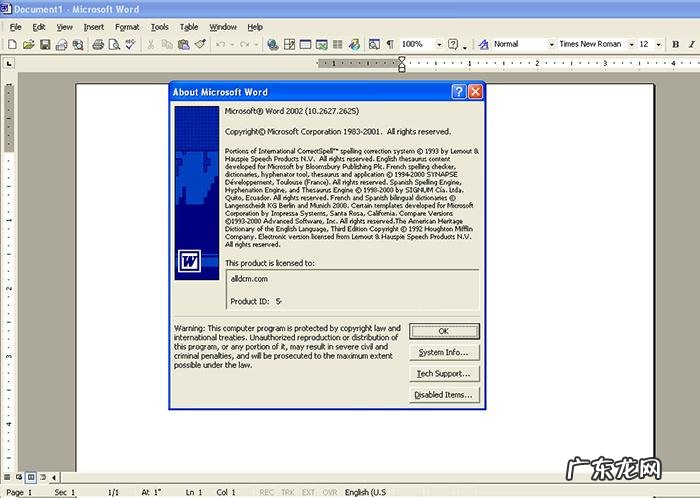Click the Tech Support button

pyautogui.click(x=445, y=374)
